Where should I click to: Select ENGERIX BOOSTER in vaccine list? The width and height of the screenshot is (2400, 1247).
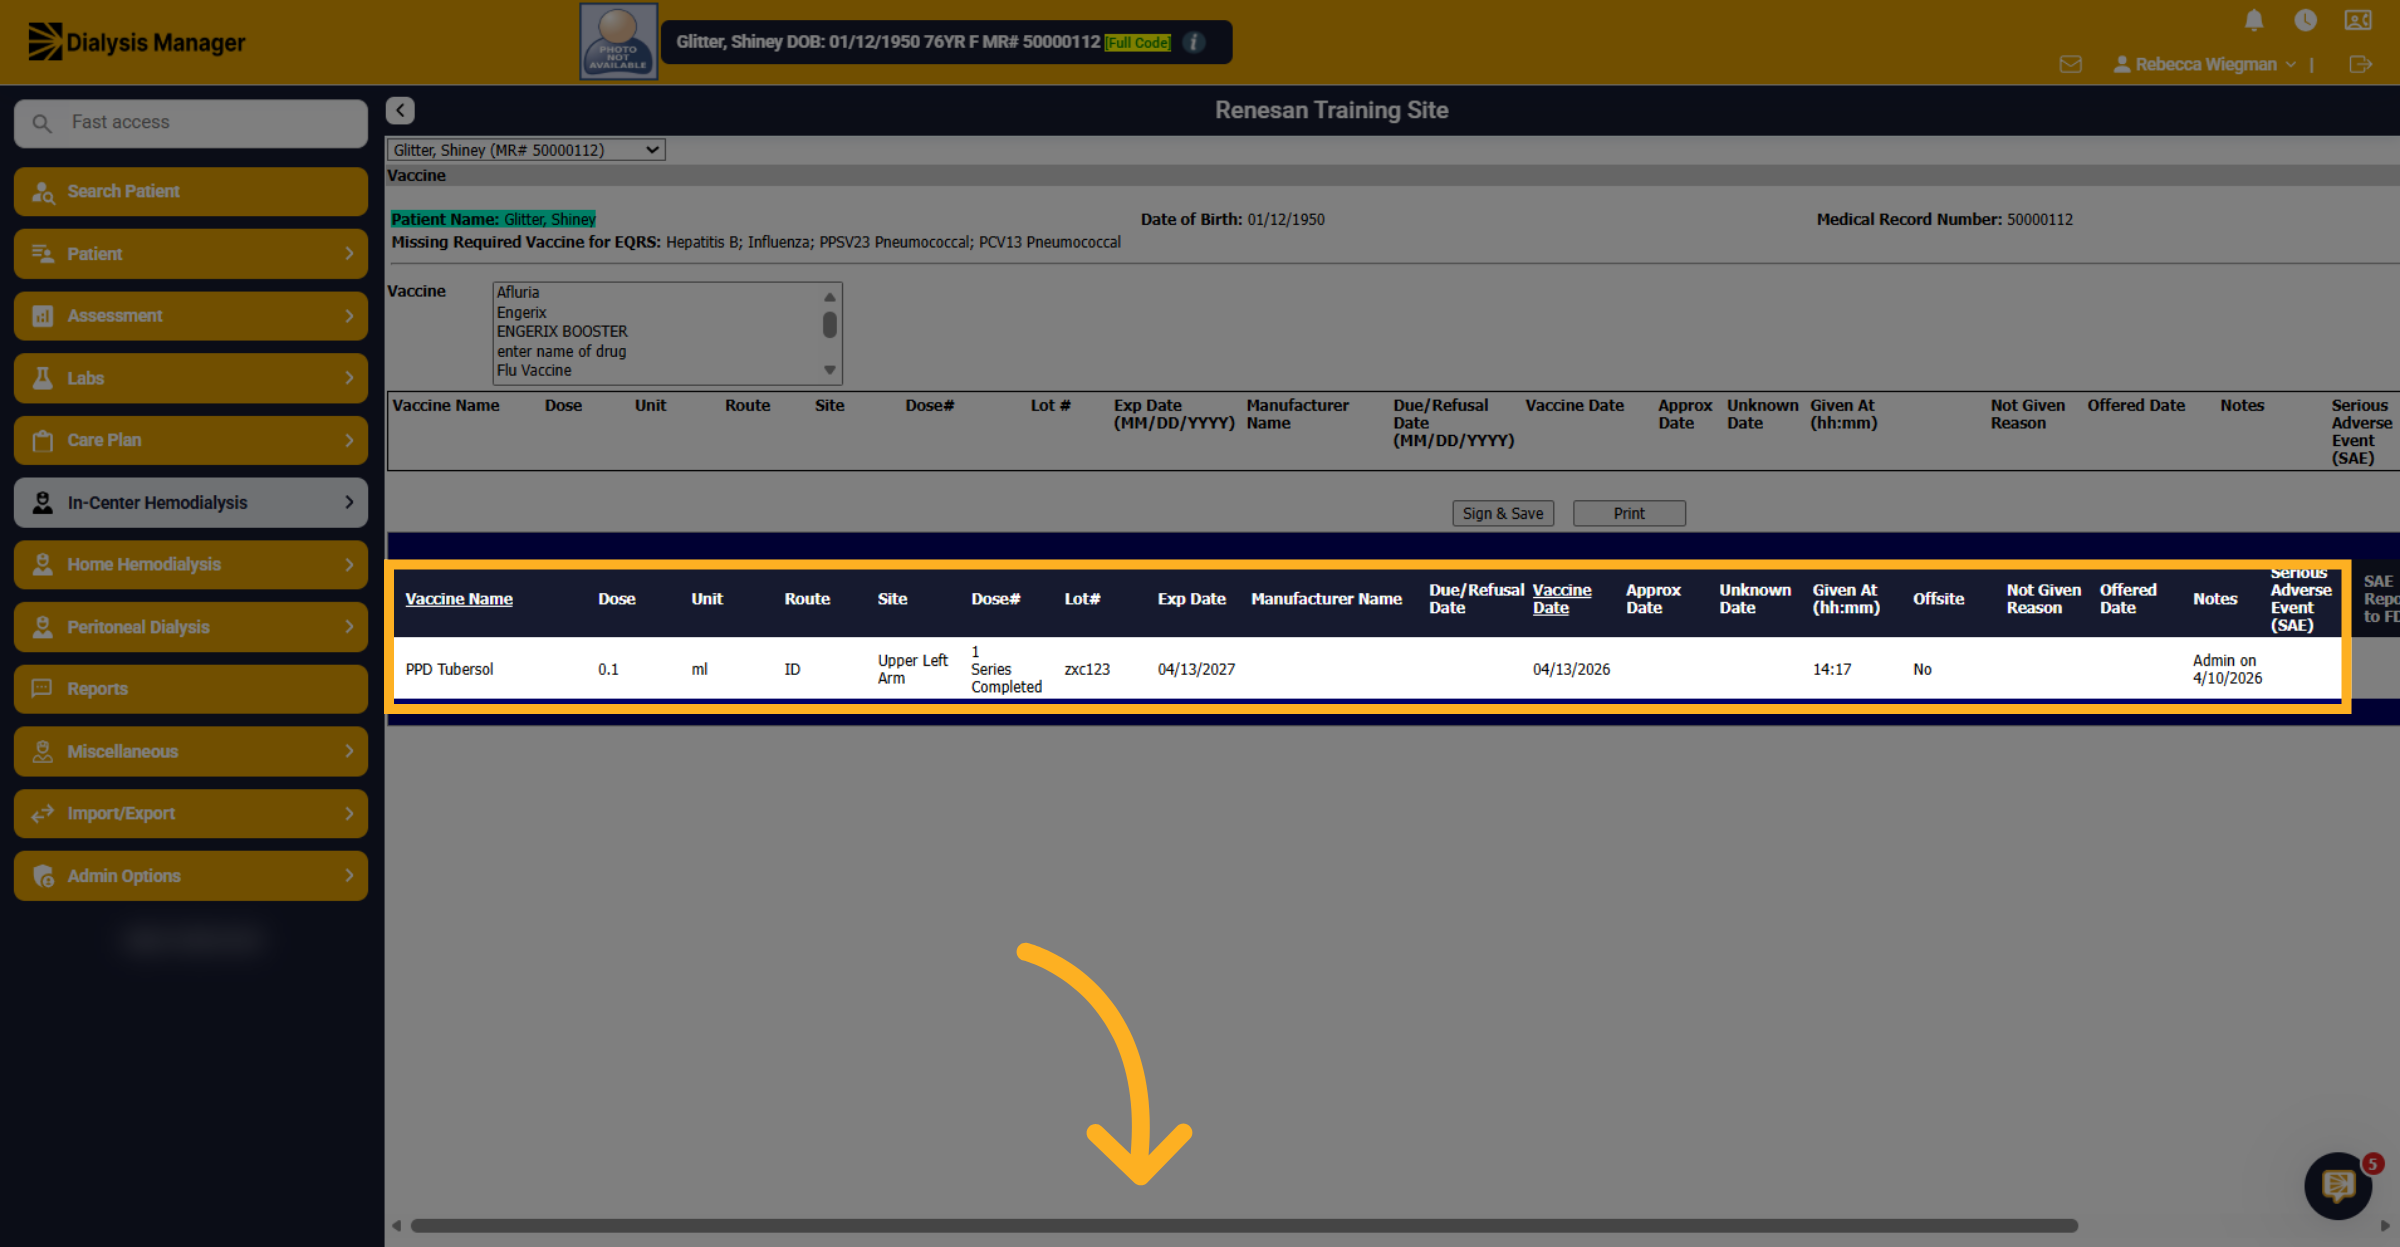pyautogui.click(x=562, y=331)
